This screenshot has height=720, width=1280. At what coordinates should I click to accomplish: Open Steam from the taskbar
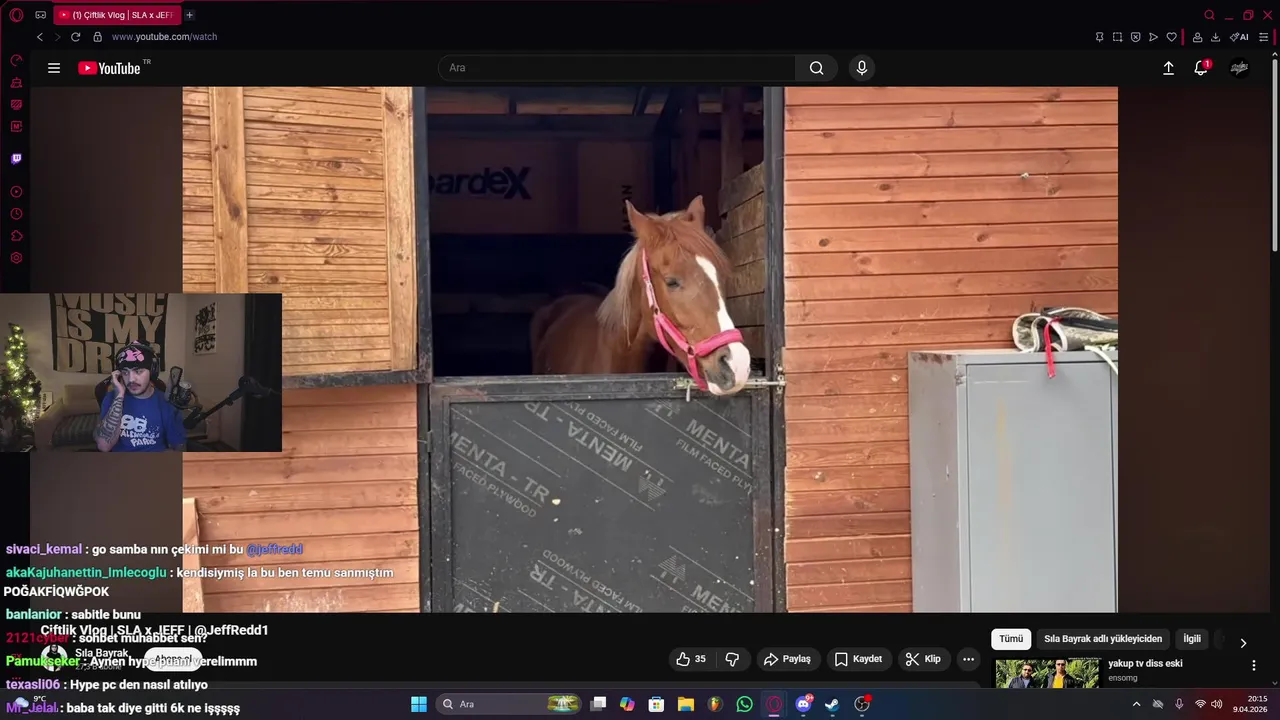click(x=832, y=704)
